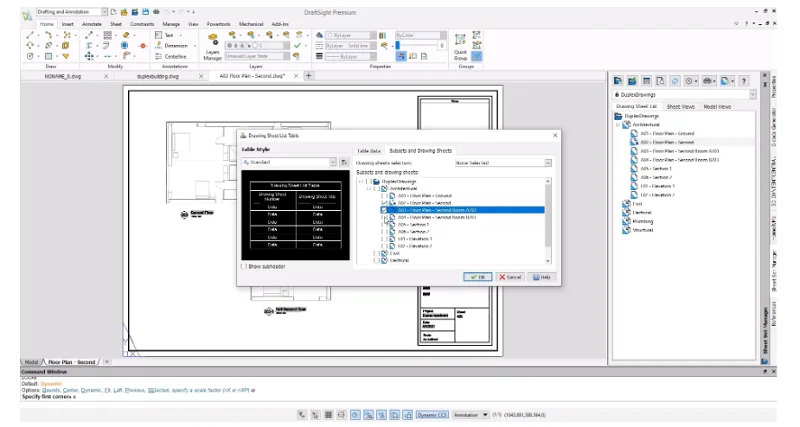The height and width of the screenshot is (427, 800).
Task: Cancel the Drawing Sheet List Table dialog
Action: pyautogui.click(x=509, y=276)
